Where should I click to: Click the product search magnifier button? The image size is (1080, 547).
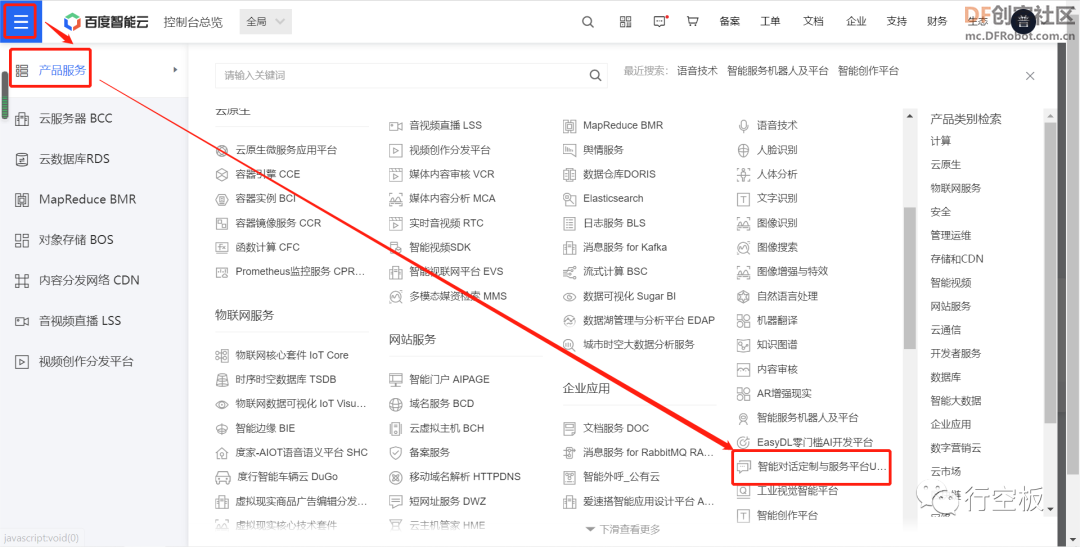tap(595, 75)
